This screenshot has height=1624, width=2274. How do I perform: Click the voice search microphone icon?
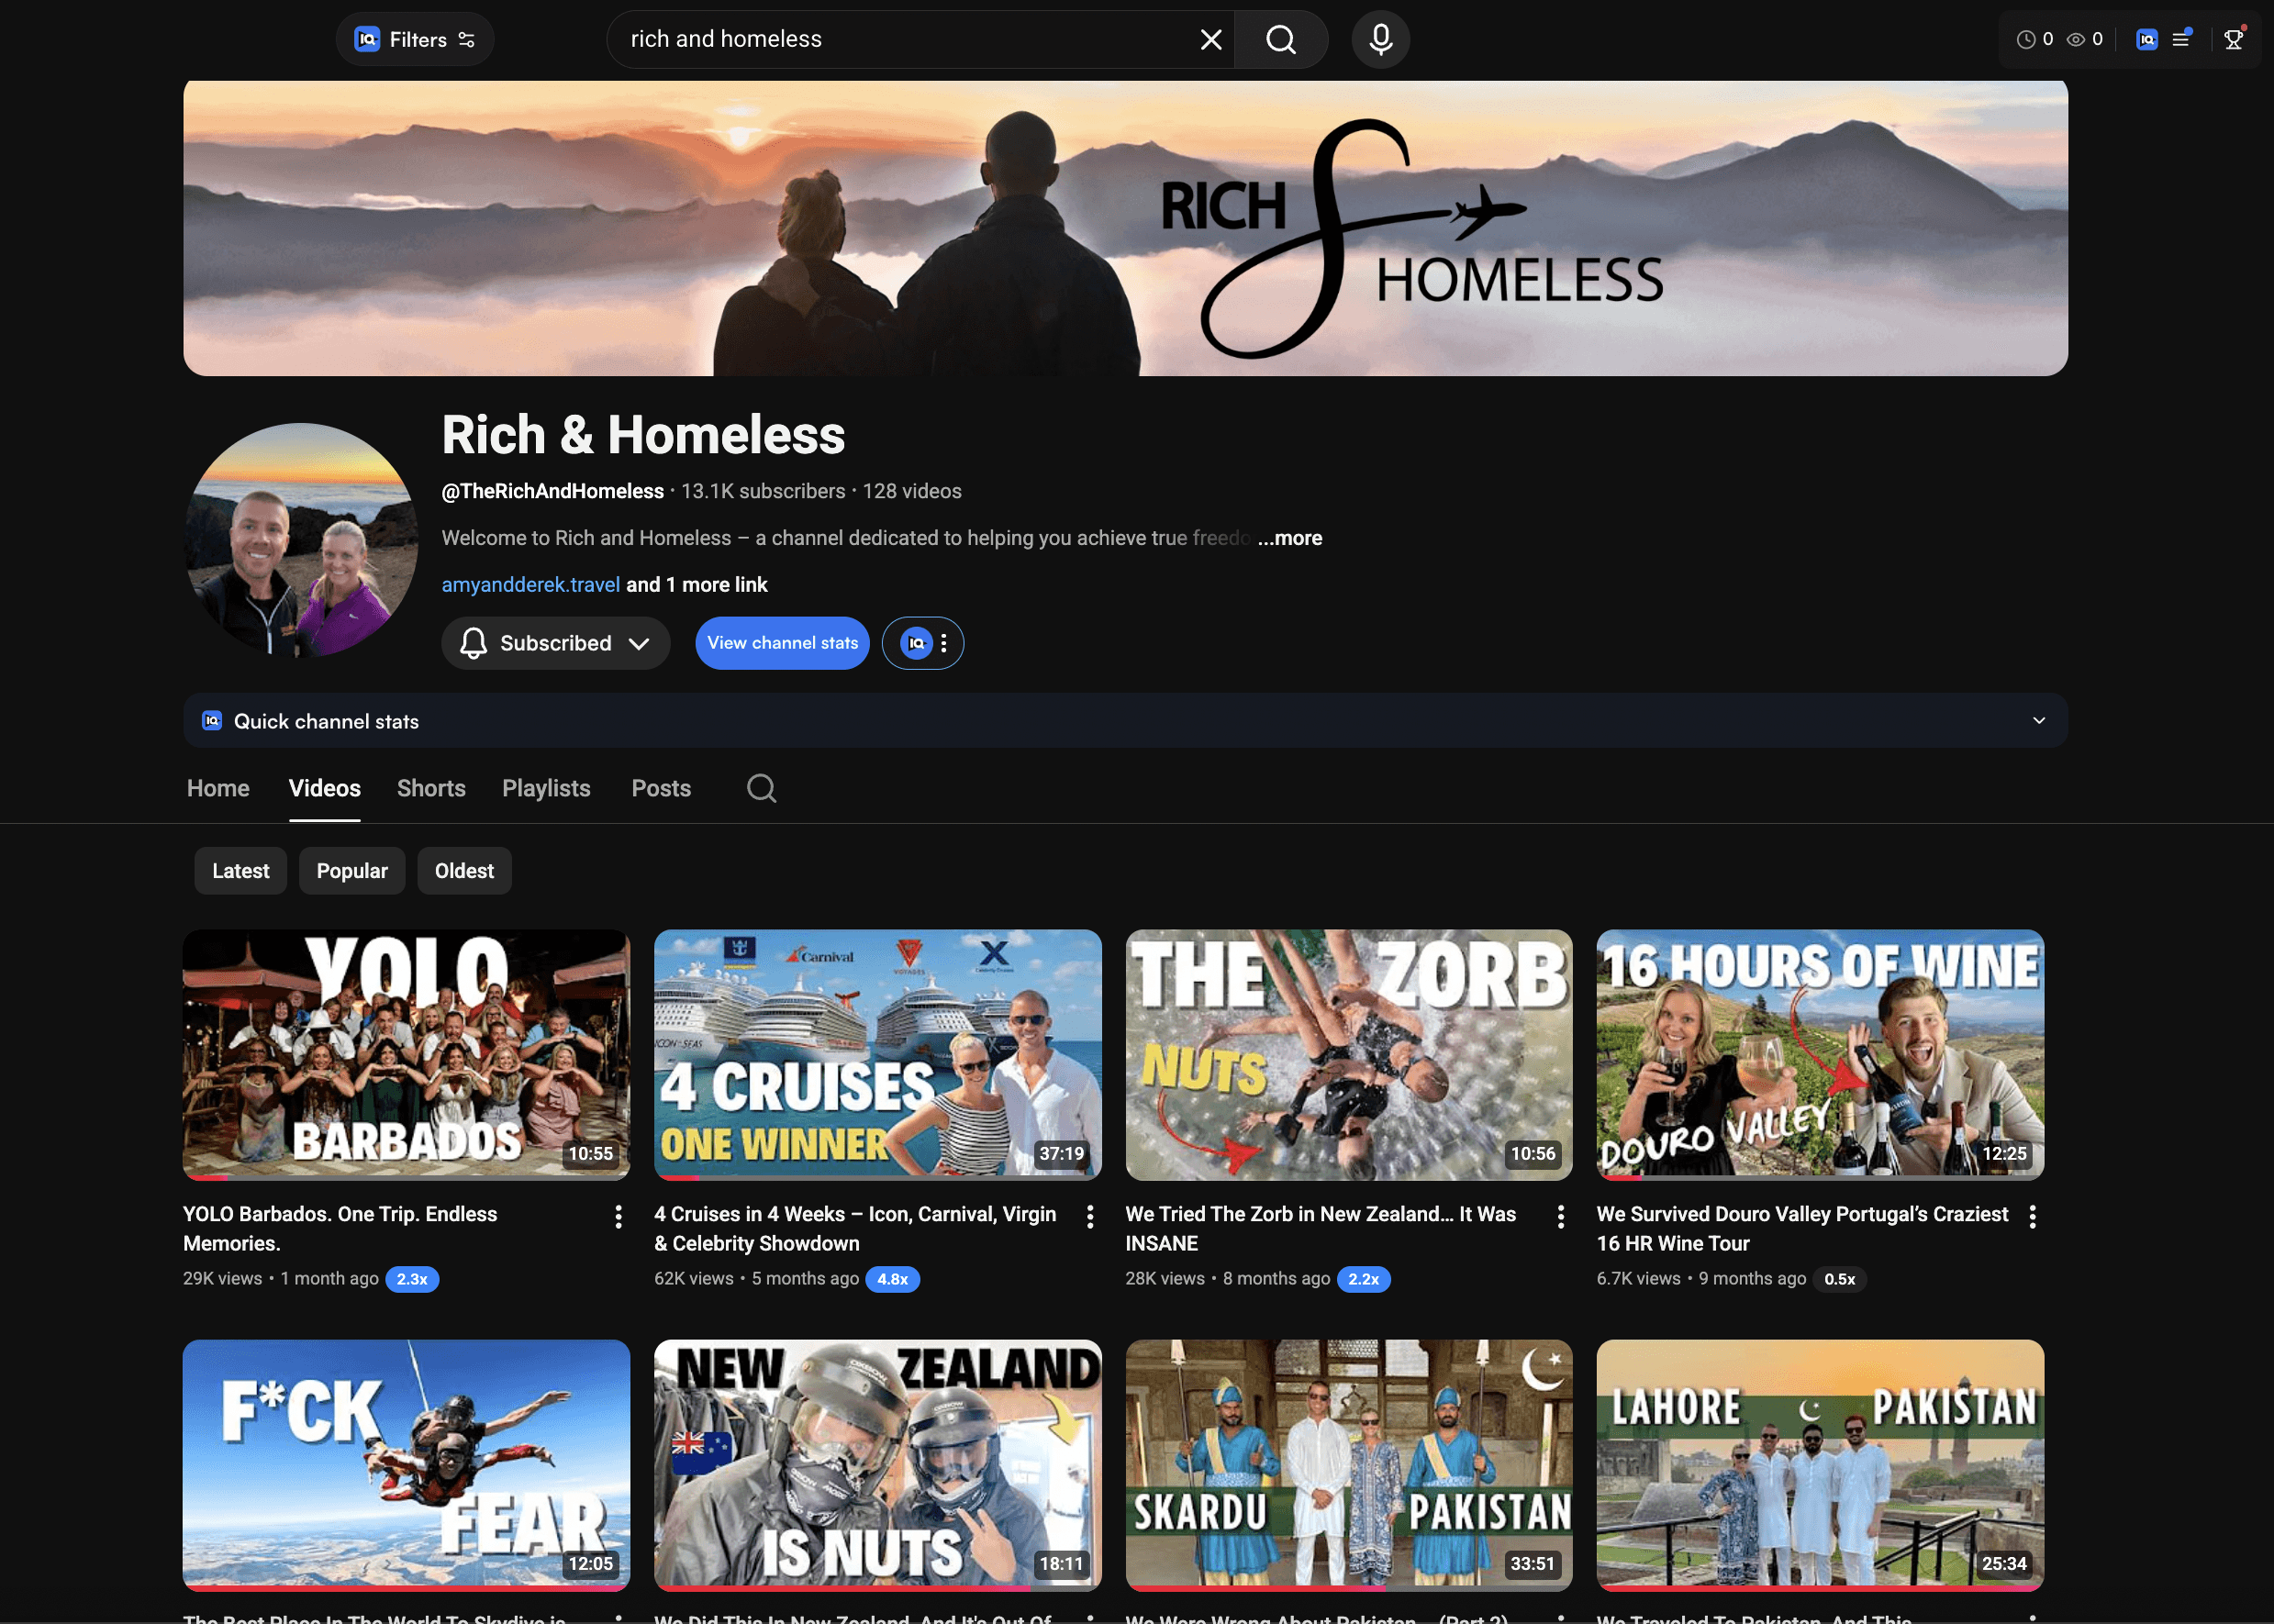(x=1380, y=40)
